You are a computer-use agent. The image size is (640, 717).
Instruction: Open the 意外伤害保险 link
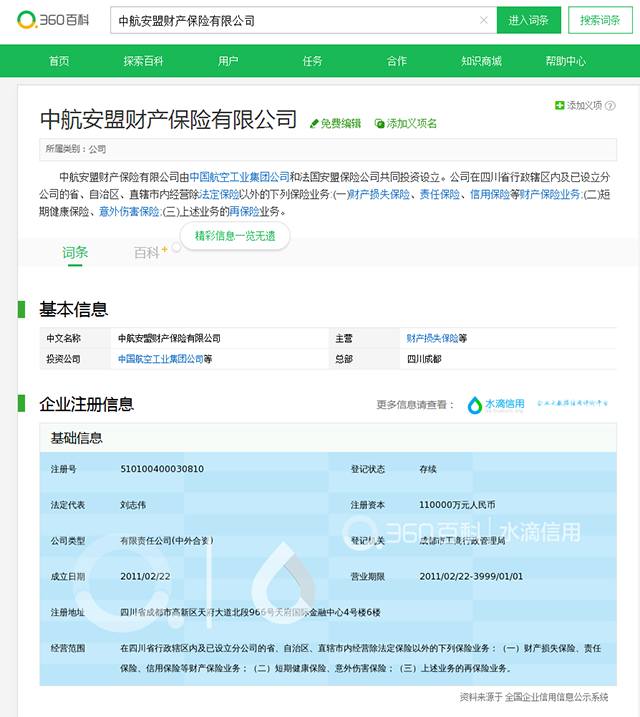coord(129,211)
